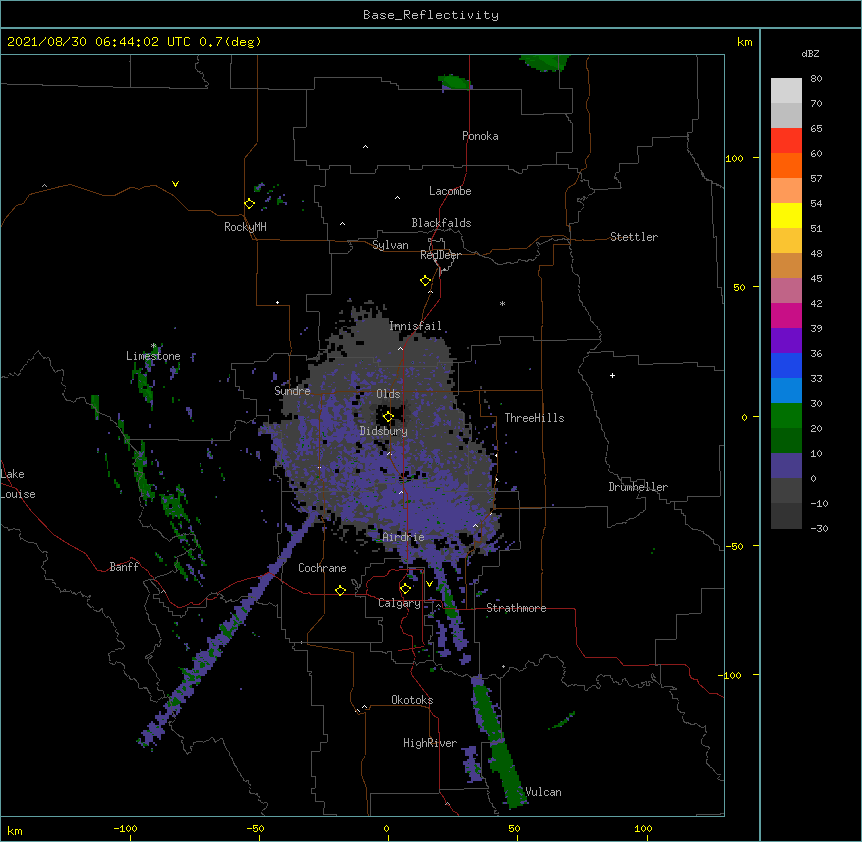The image size is (862, 842).
Task: Click the -100 tick on the bottom axis
Action: [x=125, y=828]
